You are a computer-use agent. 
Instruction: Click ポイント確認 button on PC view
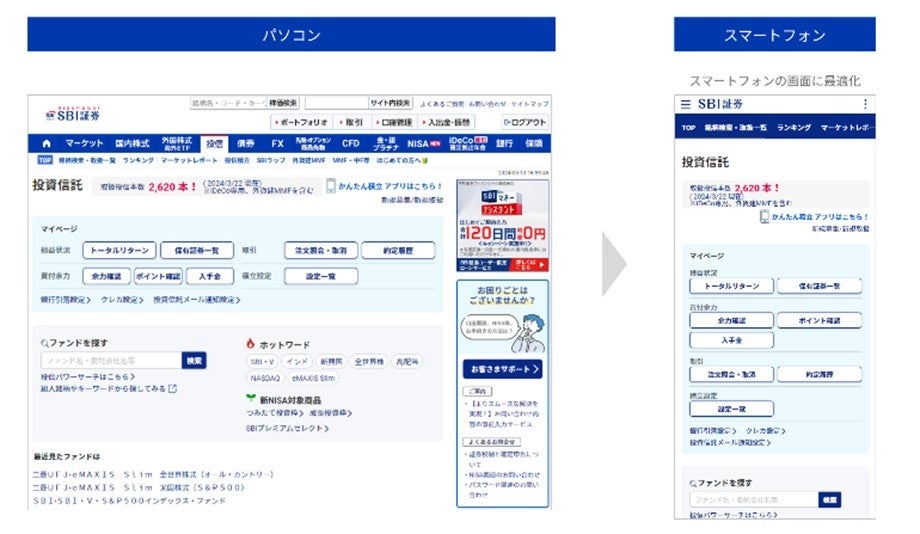tap(158, 276)
